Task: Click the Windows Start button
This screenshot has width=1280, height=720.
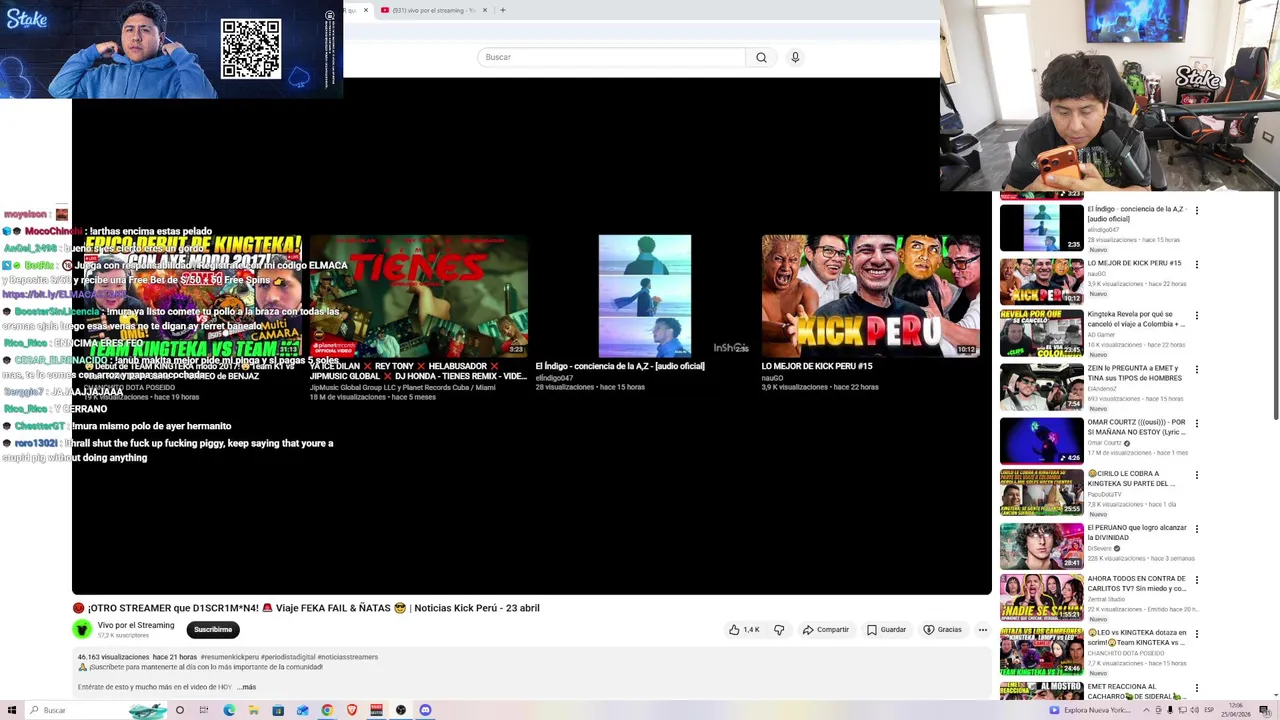Action: point(12,710)
